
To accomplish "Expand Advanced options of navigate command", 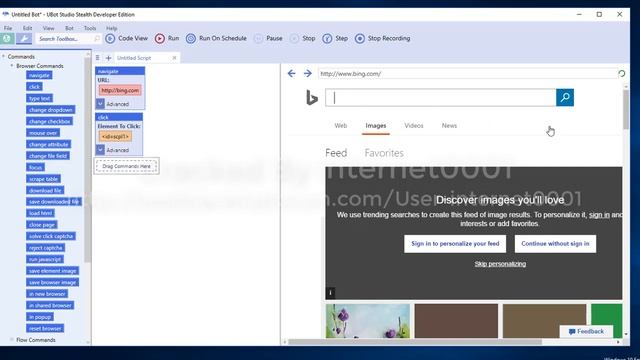I will coord(100,104).
